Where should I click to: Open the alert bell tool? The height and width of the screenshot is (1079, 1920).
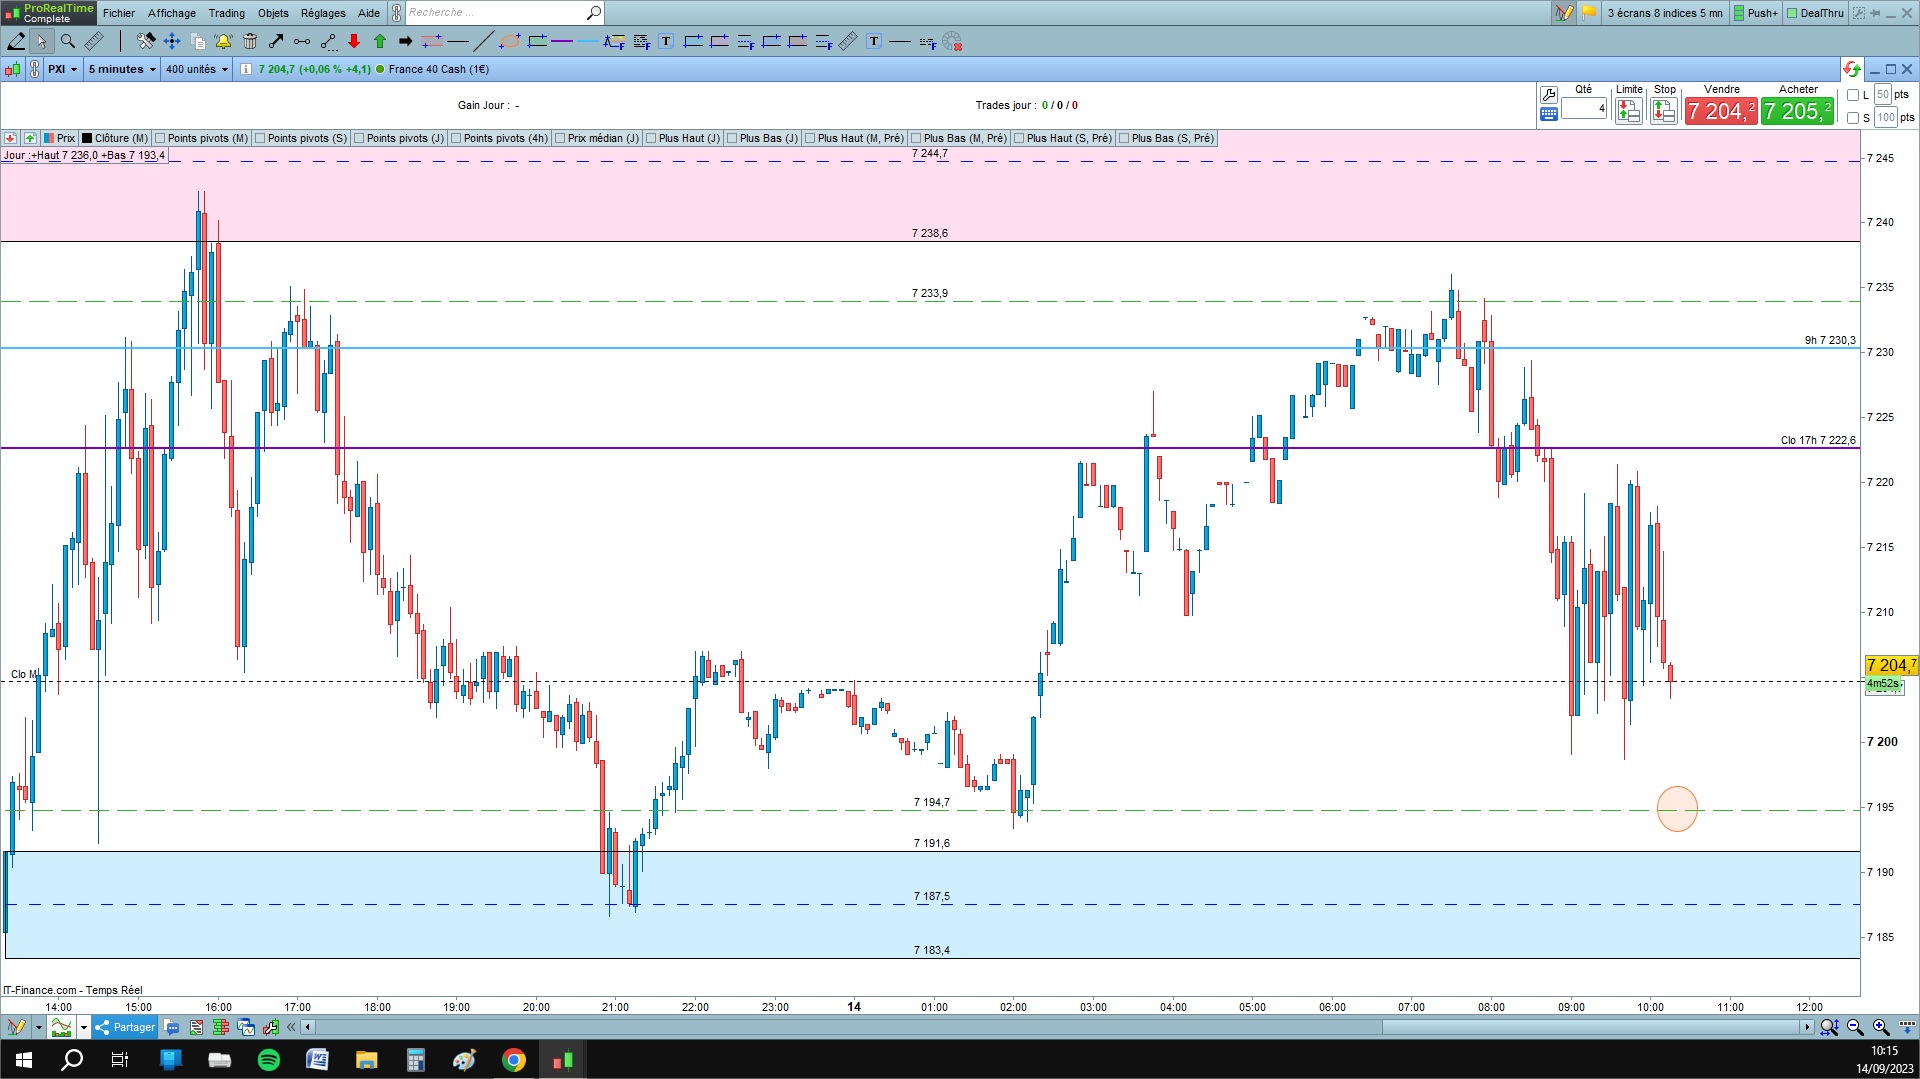click(x=223, y=41)
